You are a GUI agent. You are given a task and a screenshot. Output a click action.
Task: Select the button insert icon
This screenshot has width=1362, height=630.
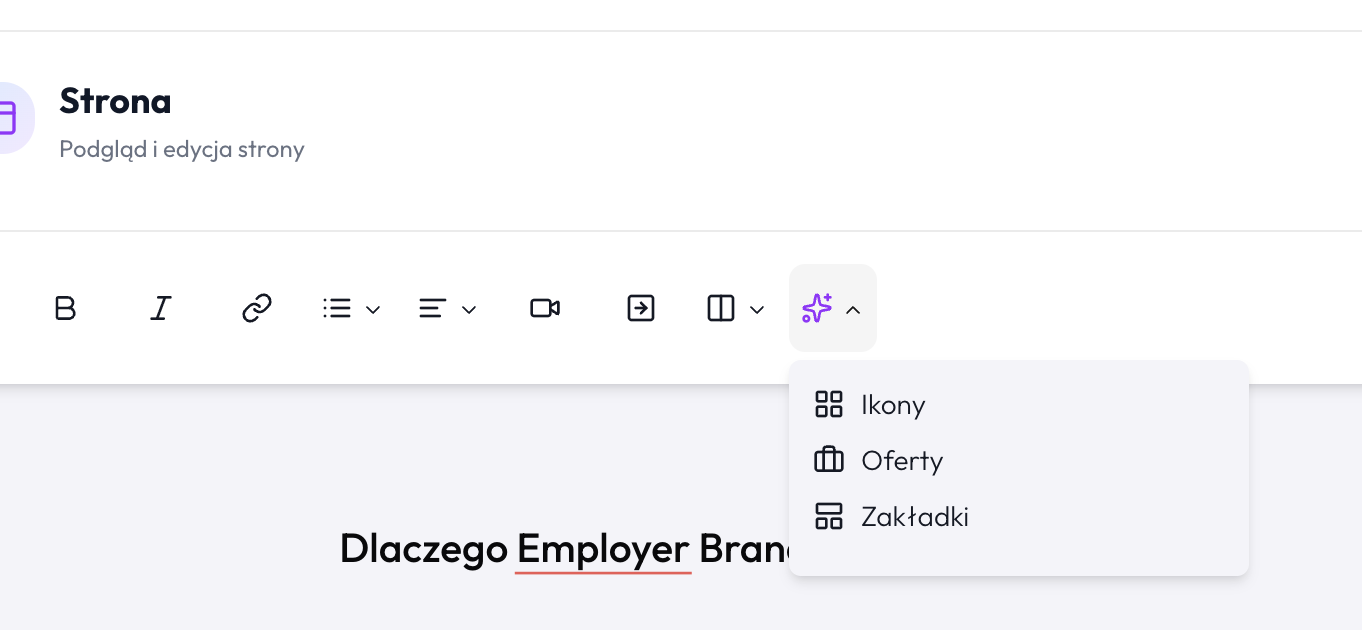pos(640,308)
